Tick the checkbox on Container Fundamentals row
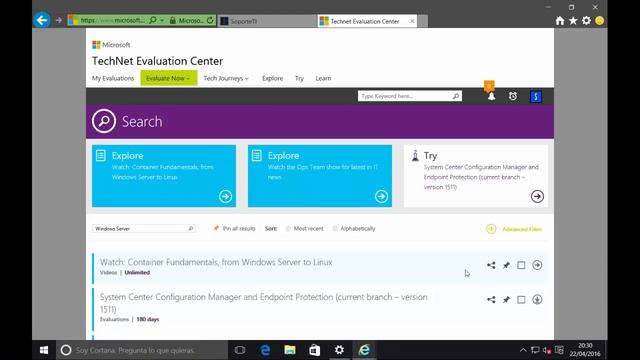Viewport: 640px width, 360px height. pos(521,265)
